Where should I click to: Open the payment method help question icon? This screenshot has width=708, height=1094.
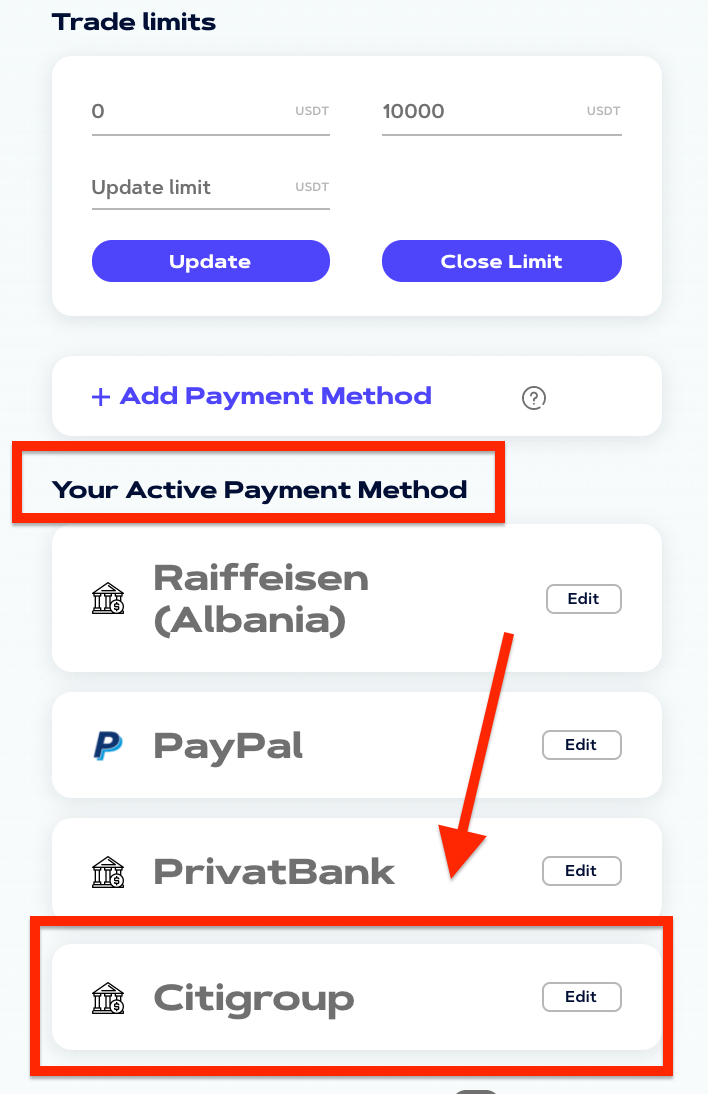534,398
